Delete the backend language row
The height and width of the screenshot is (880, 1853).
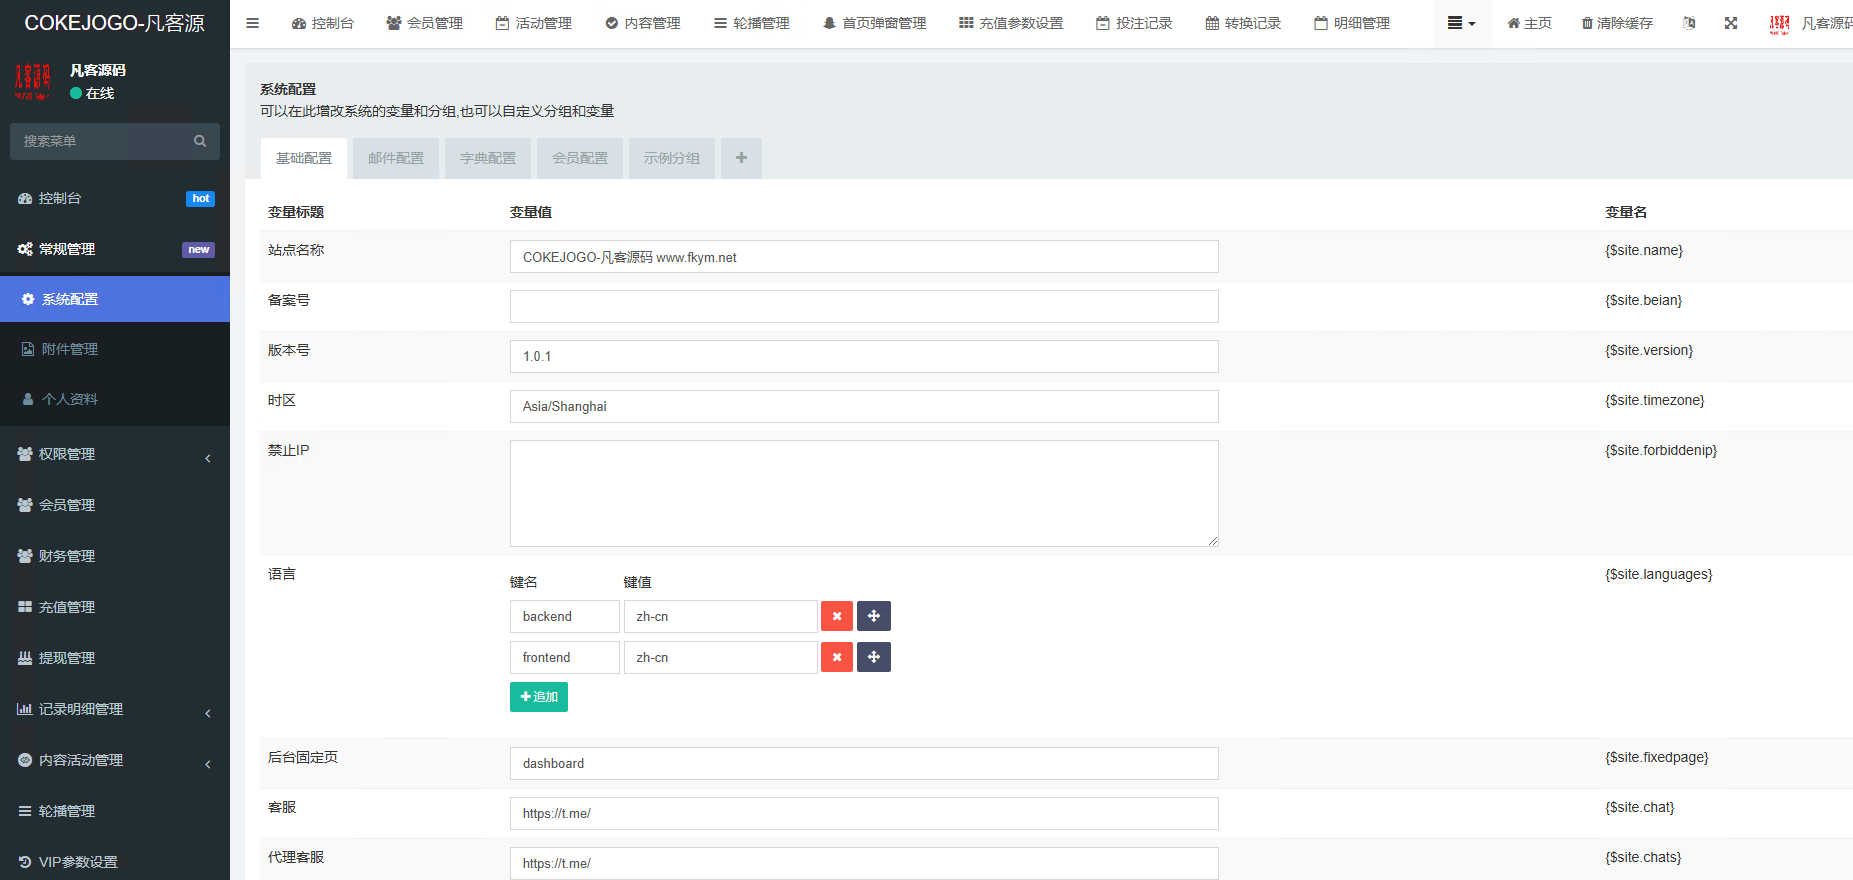836,616
